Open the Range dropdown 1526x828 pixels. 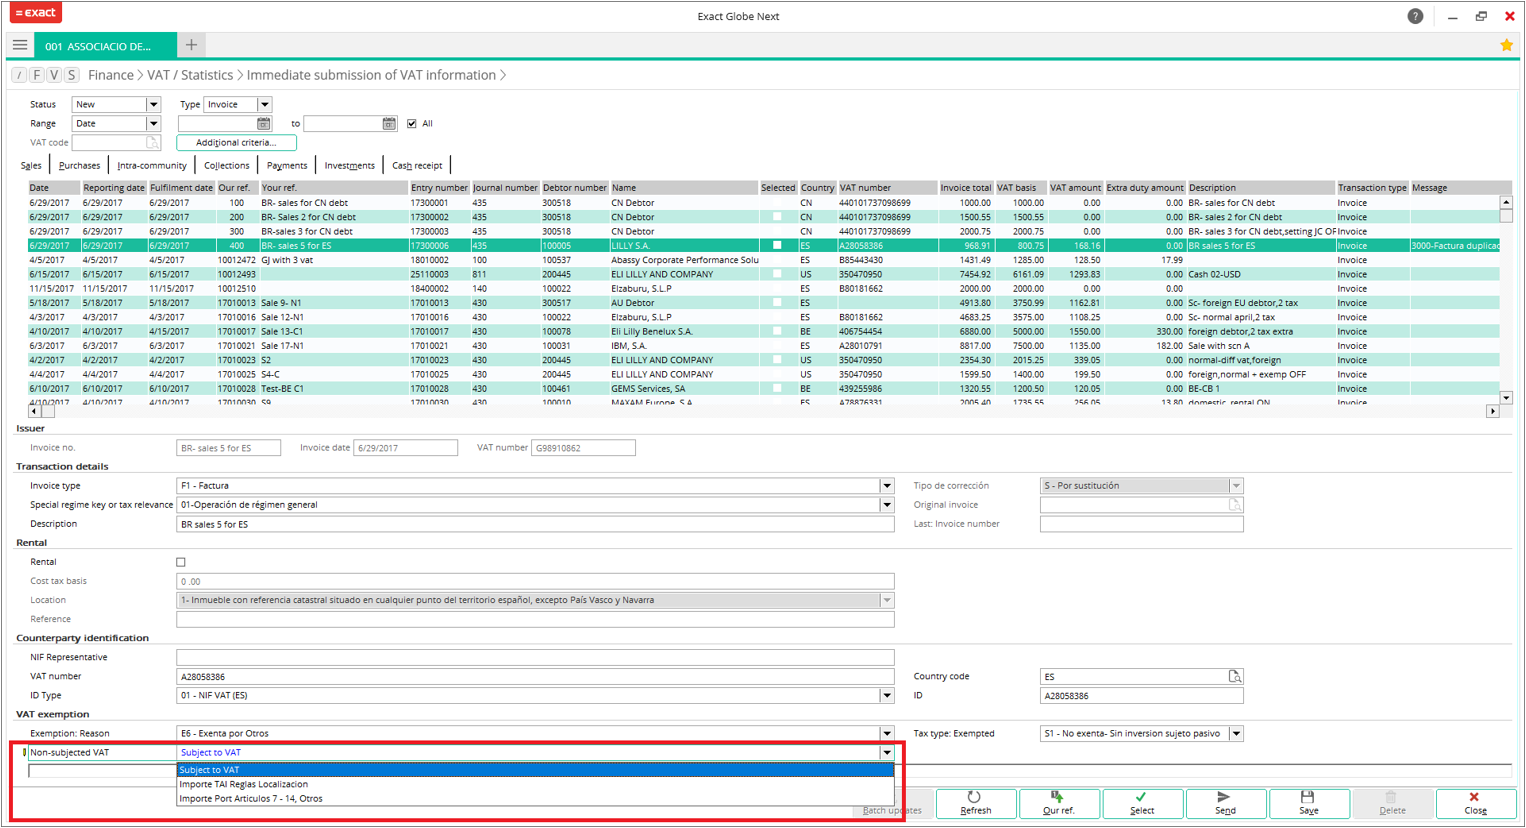click(153, 124)
